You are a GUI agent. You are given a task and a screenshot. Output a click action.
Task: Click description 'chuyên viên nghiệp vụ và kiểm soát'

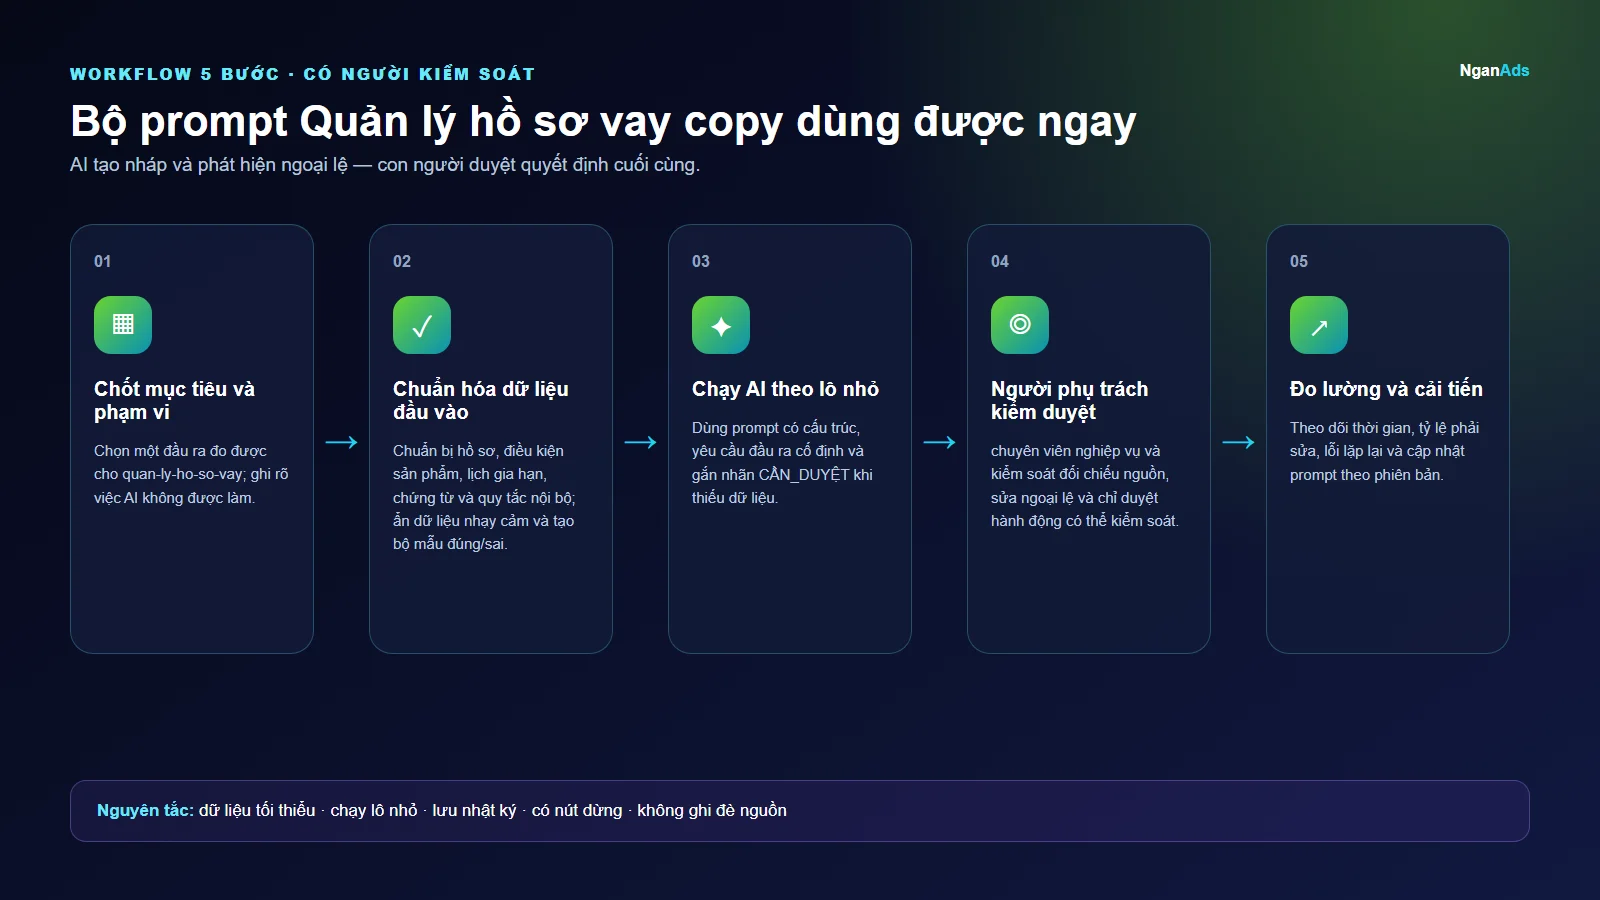(x=1085, y=485)
